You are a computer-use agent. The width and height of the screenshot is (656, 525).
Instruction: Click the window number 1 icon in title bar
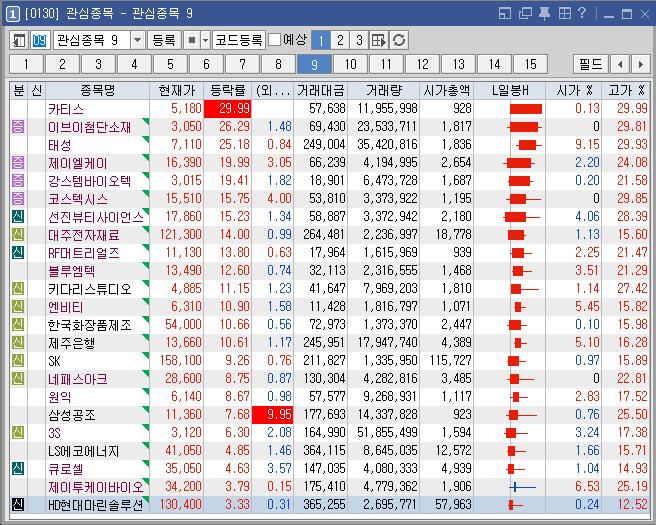pyautogui.click(x=13, y=14)
